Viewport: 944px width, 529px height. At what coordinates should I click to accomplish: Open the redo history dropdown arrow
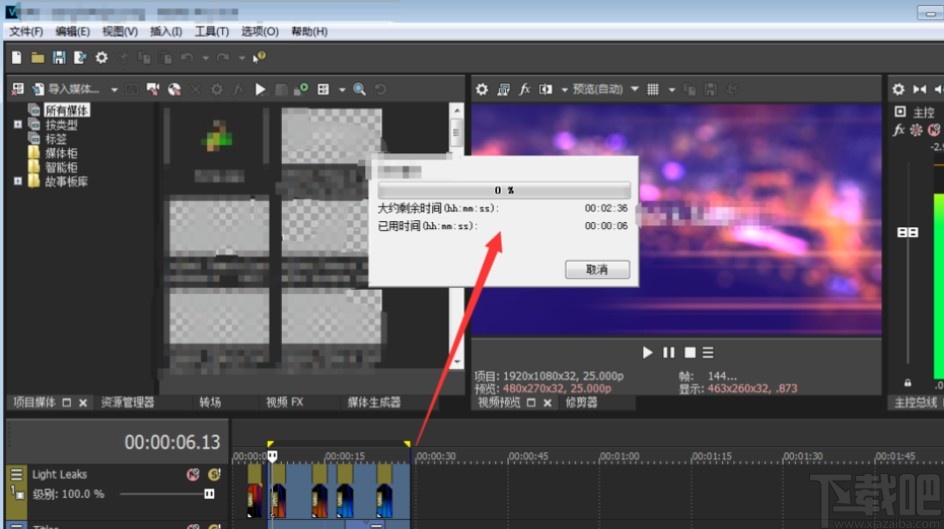(x=241, y=58)
